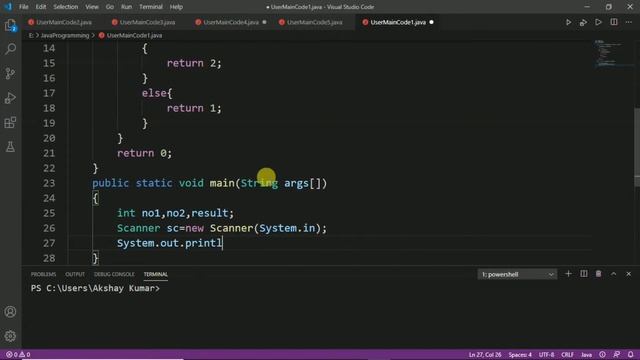This screenshot has width=640, height=360.
Task: Open Source Control view
Action: [x=11, y=73]
